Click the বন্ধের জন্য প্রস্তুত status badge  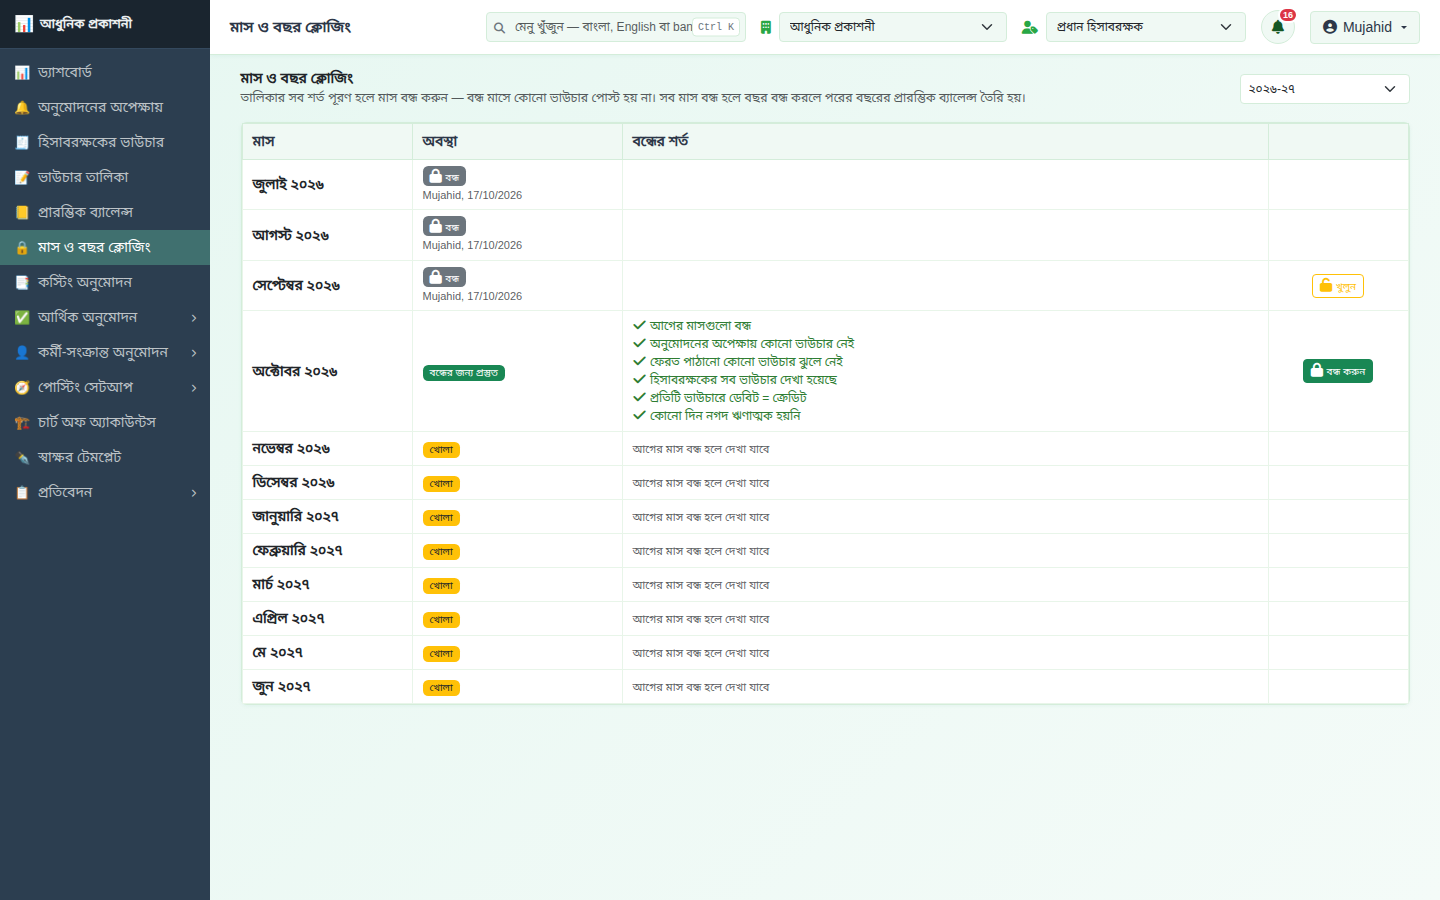464,373
